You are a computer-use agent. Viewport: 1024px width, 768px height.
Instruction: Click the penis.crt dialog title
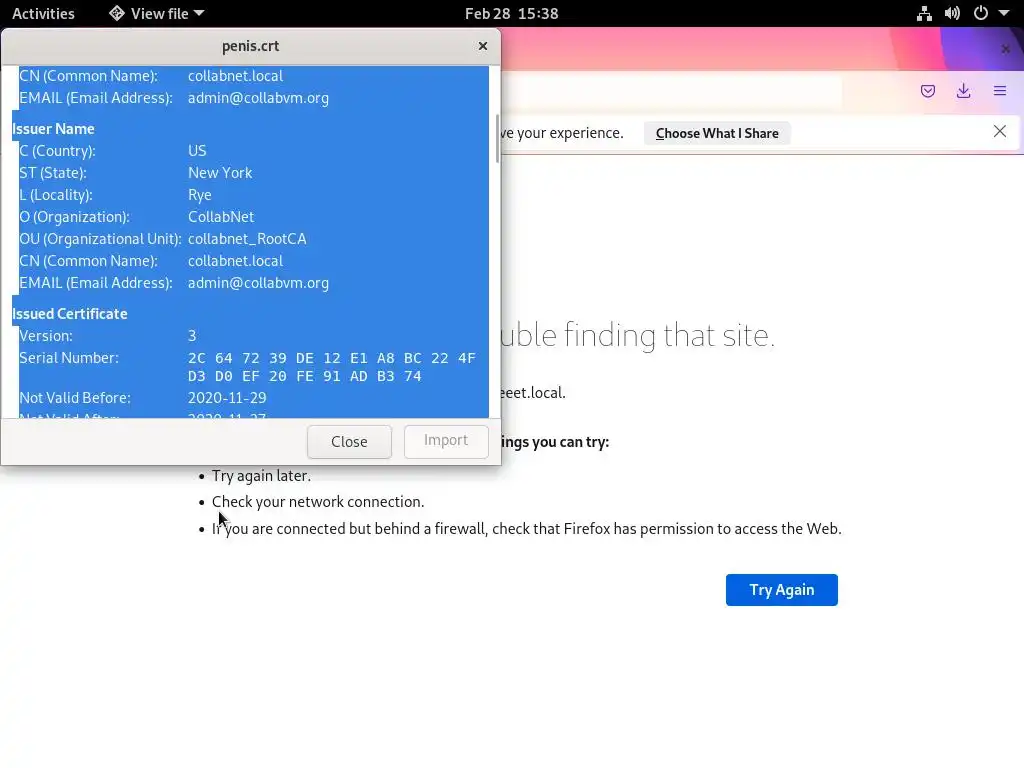pos(250,46)
